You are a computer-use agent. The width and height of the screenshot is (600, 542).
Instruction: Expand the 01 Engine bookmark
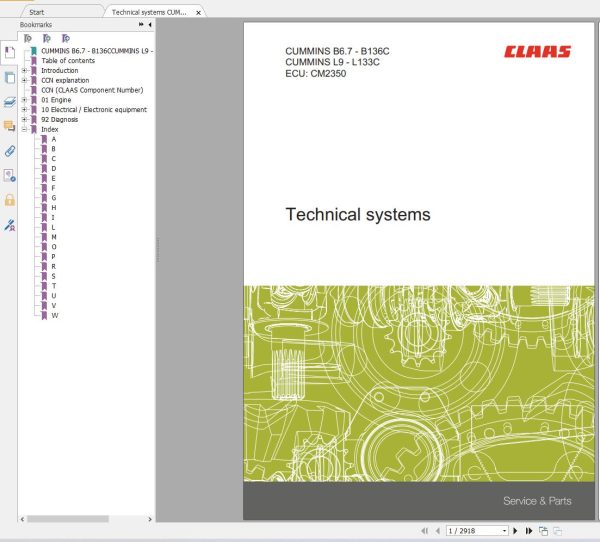[24, 100]
